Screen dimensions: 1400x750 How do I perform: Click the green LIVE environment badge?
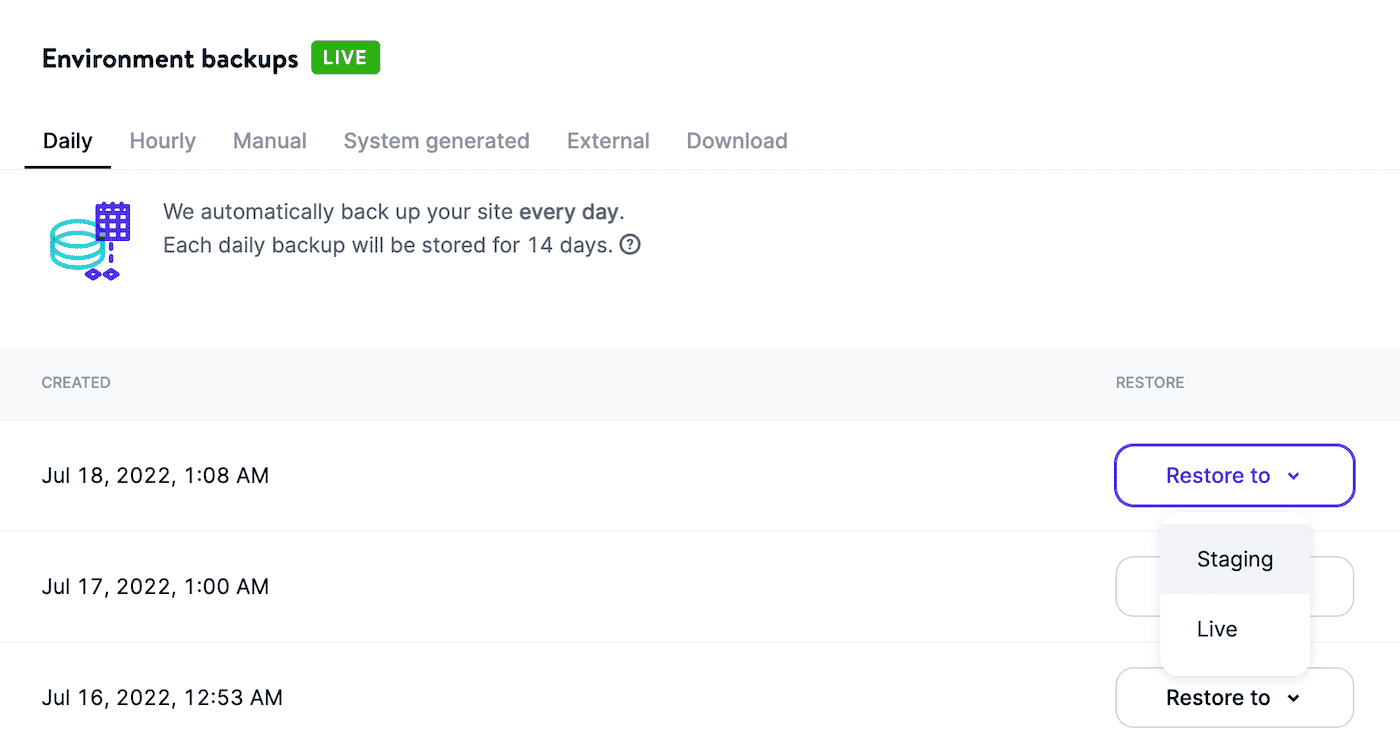345,58
